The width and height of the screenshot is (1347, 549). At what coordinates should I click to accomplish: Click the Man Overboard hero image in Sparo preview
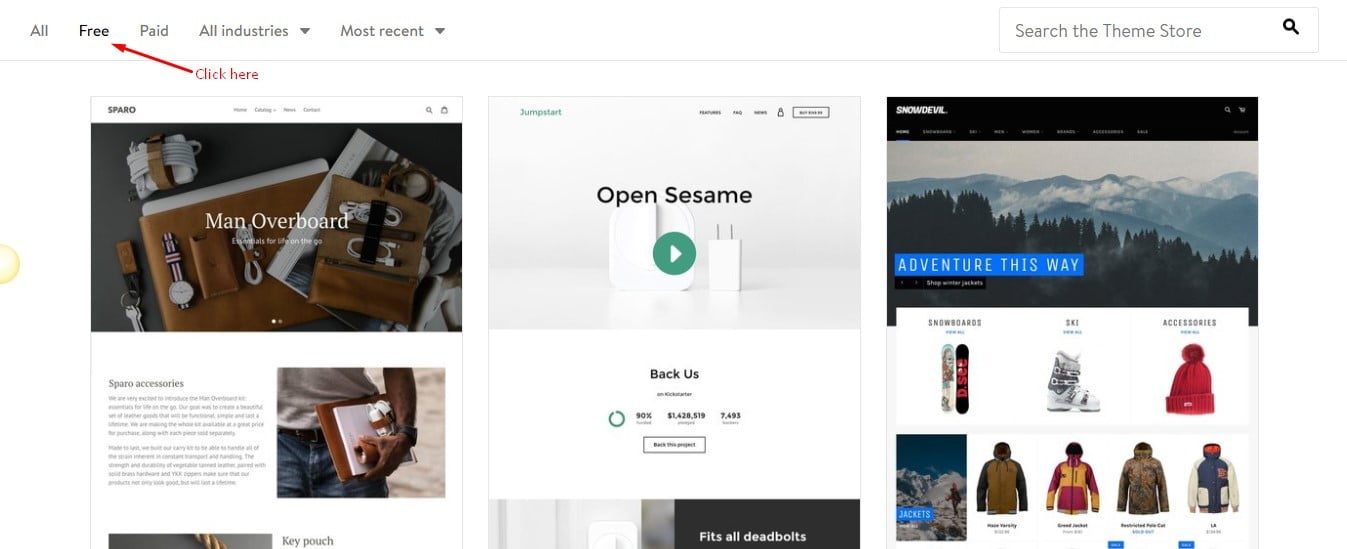pos(276,227)
